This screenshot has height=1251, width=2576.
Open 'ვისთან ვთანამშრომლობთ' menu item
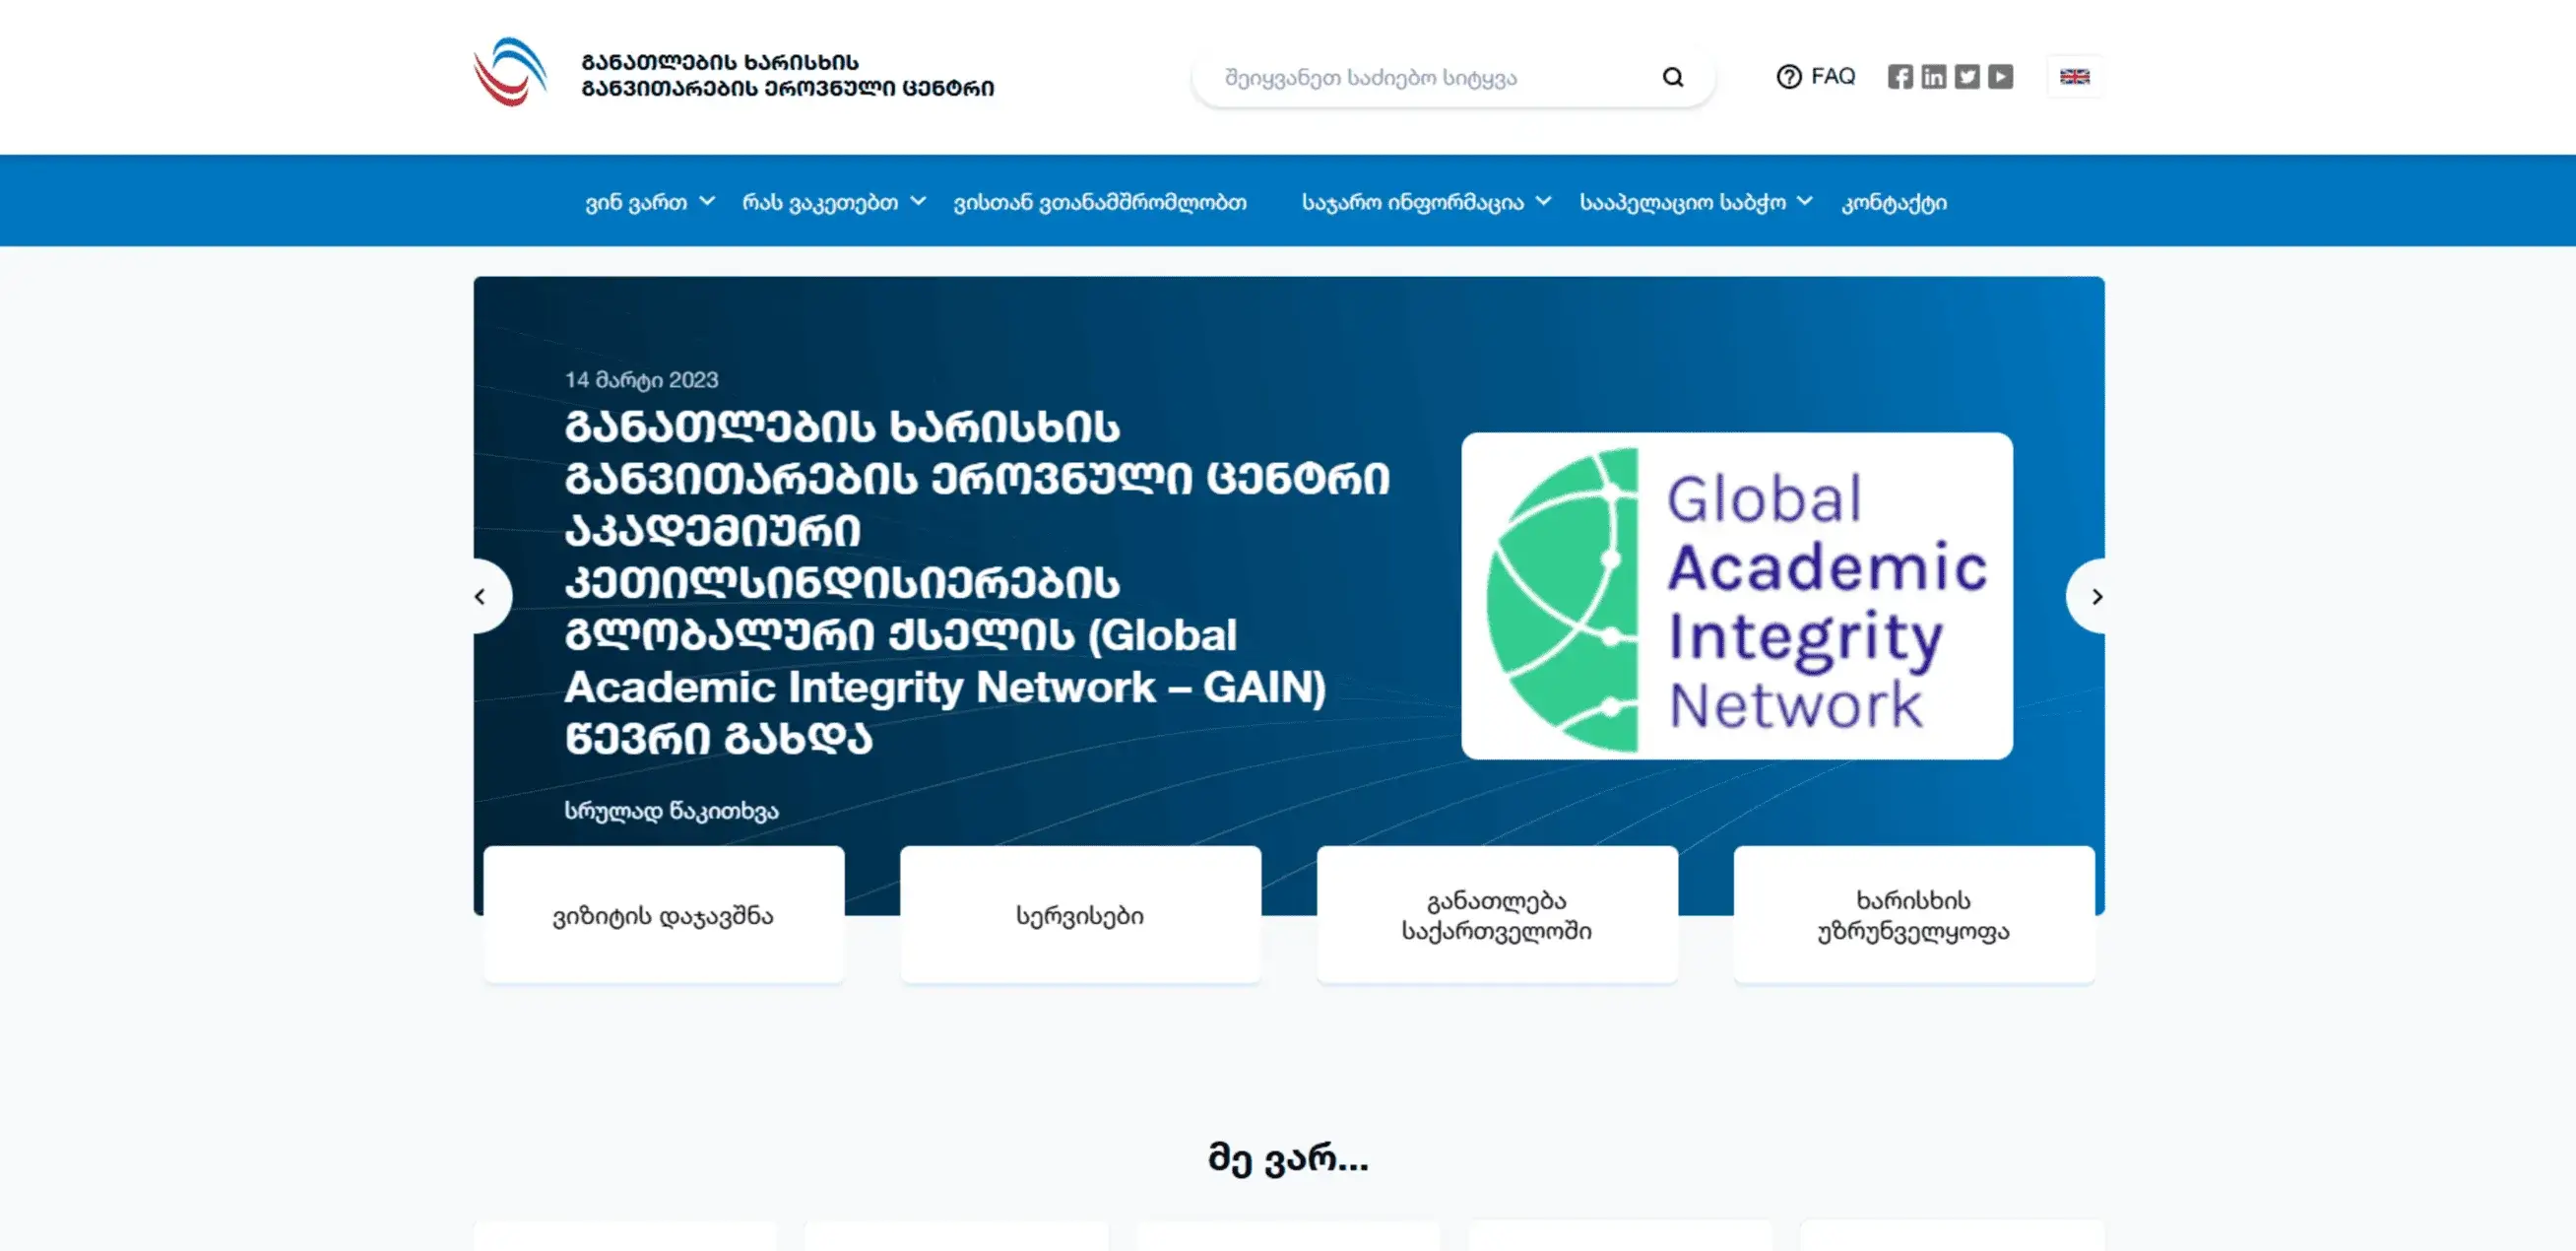click(1100, 202)
